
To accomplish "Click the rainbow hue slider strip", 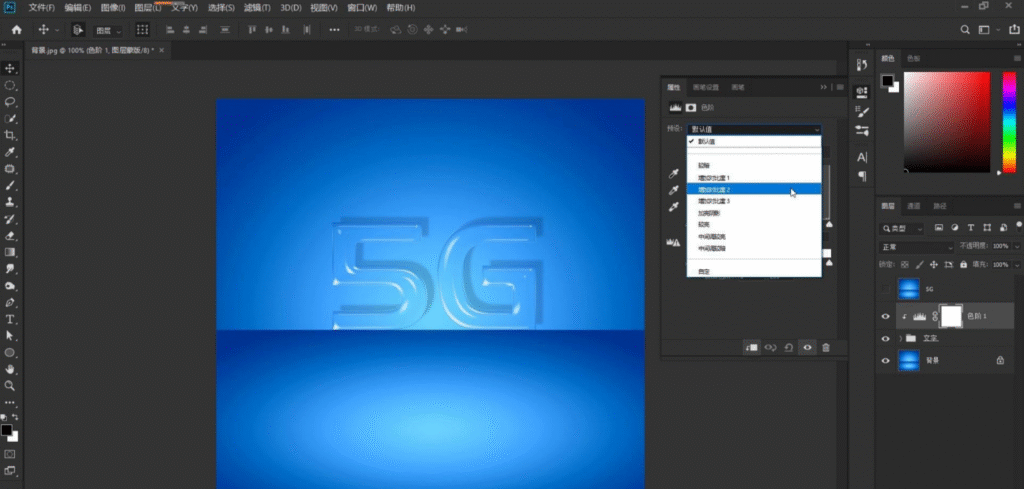I will 1009,122.
